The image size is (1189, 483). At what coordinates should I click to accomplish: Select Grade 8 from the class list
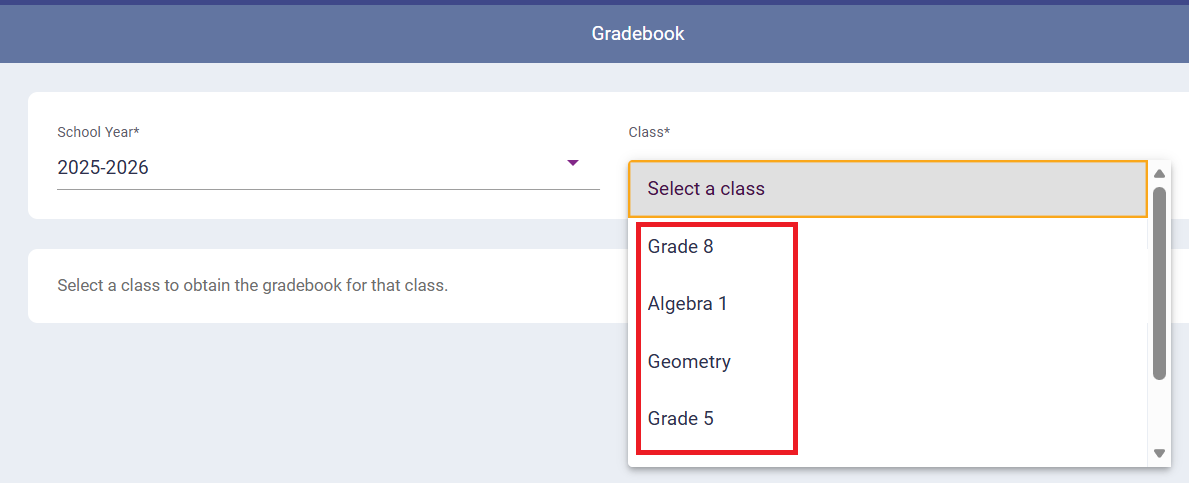click(x=681, y=246)
